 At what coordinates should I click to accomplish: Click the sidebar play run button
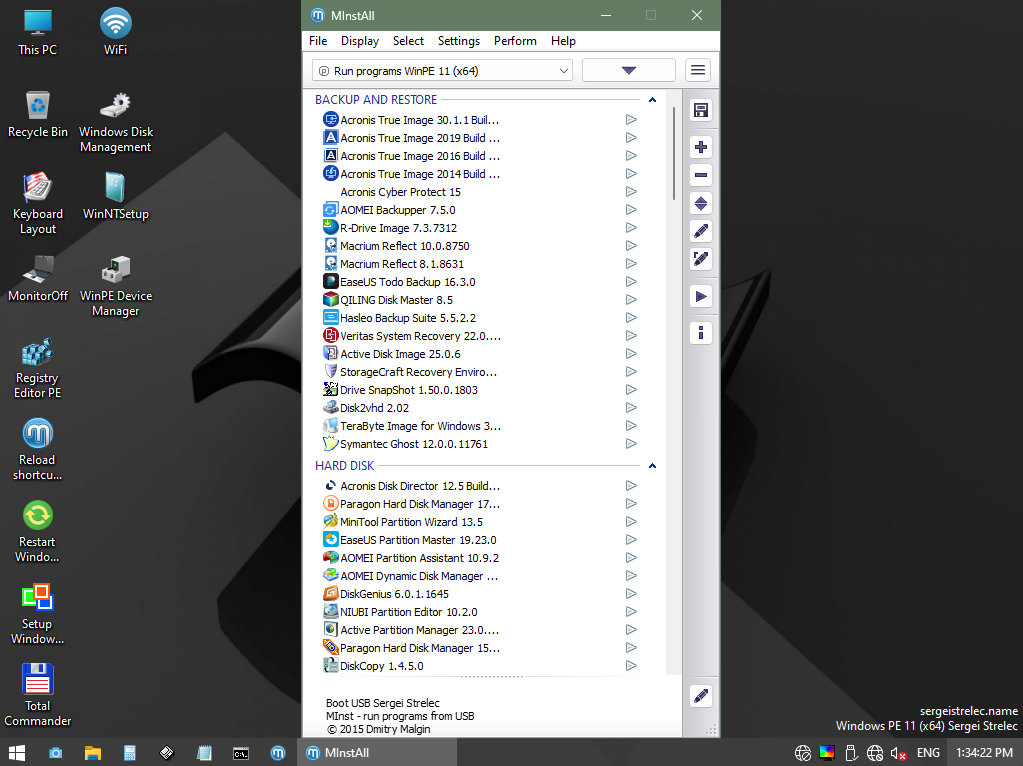[x=701, y=296]
